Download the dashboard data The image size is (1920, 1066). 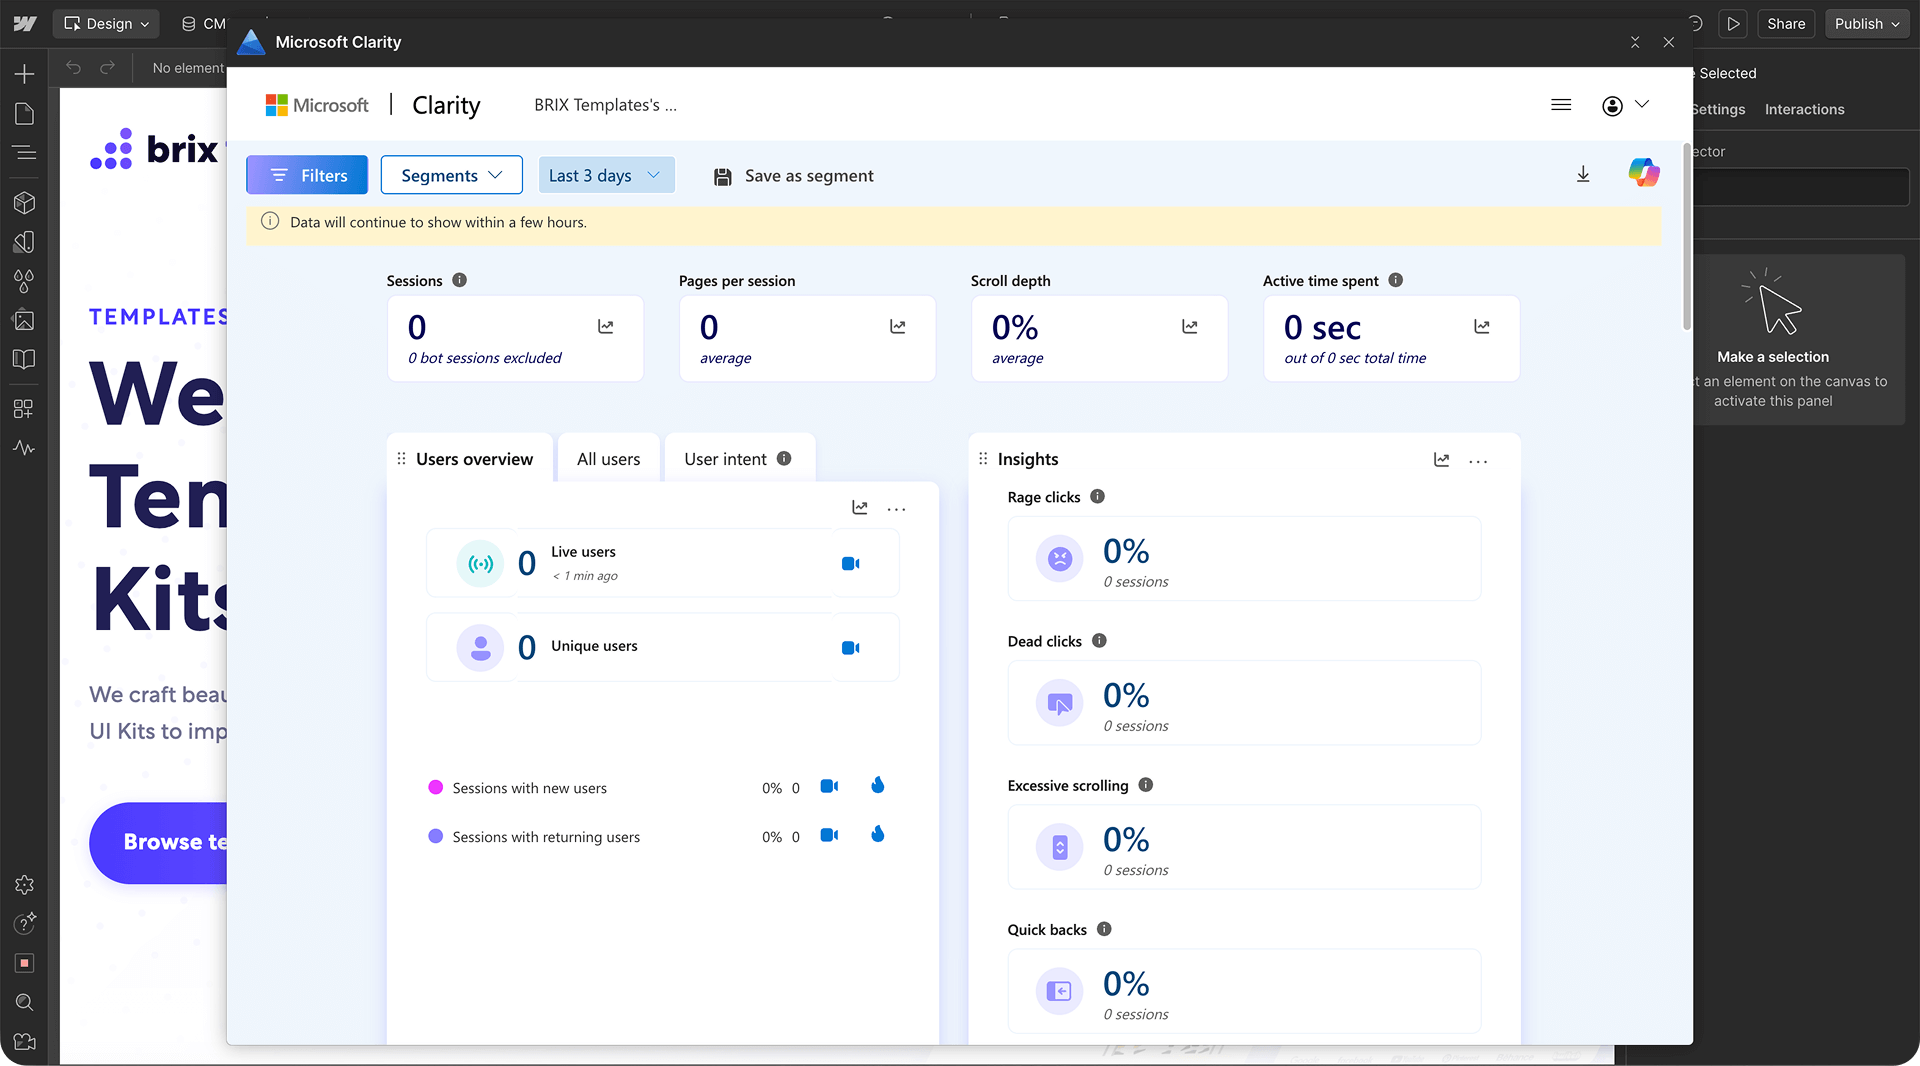tap(1583, 173)
